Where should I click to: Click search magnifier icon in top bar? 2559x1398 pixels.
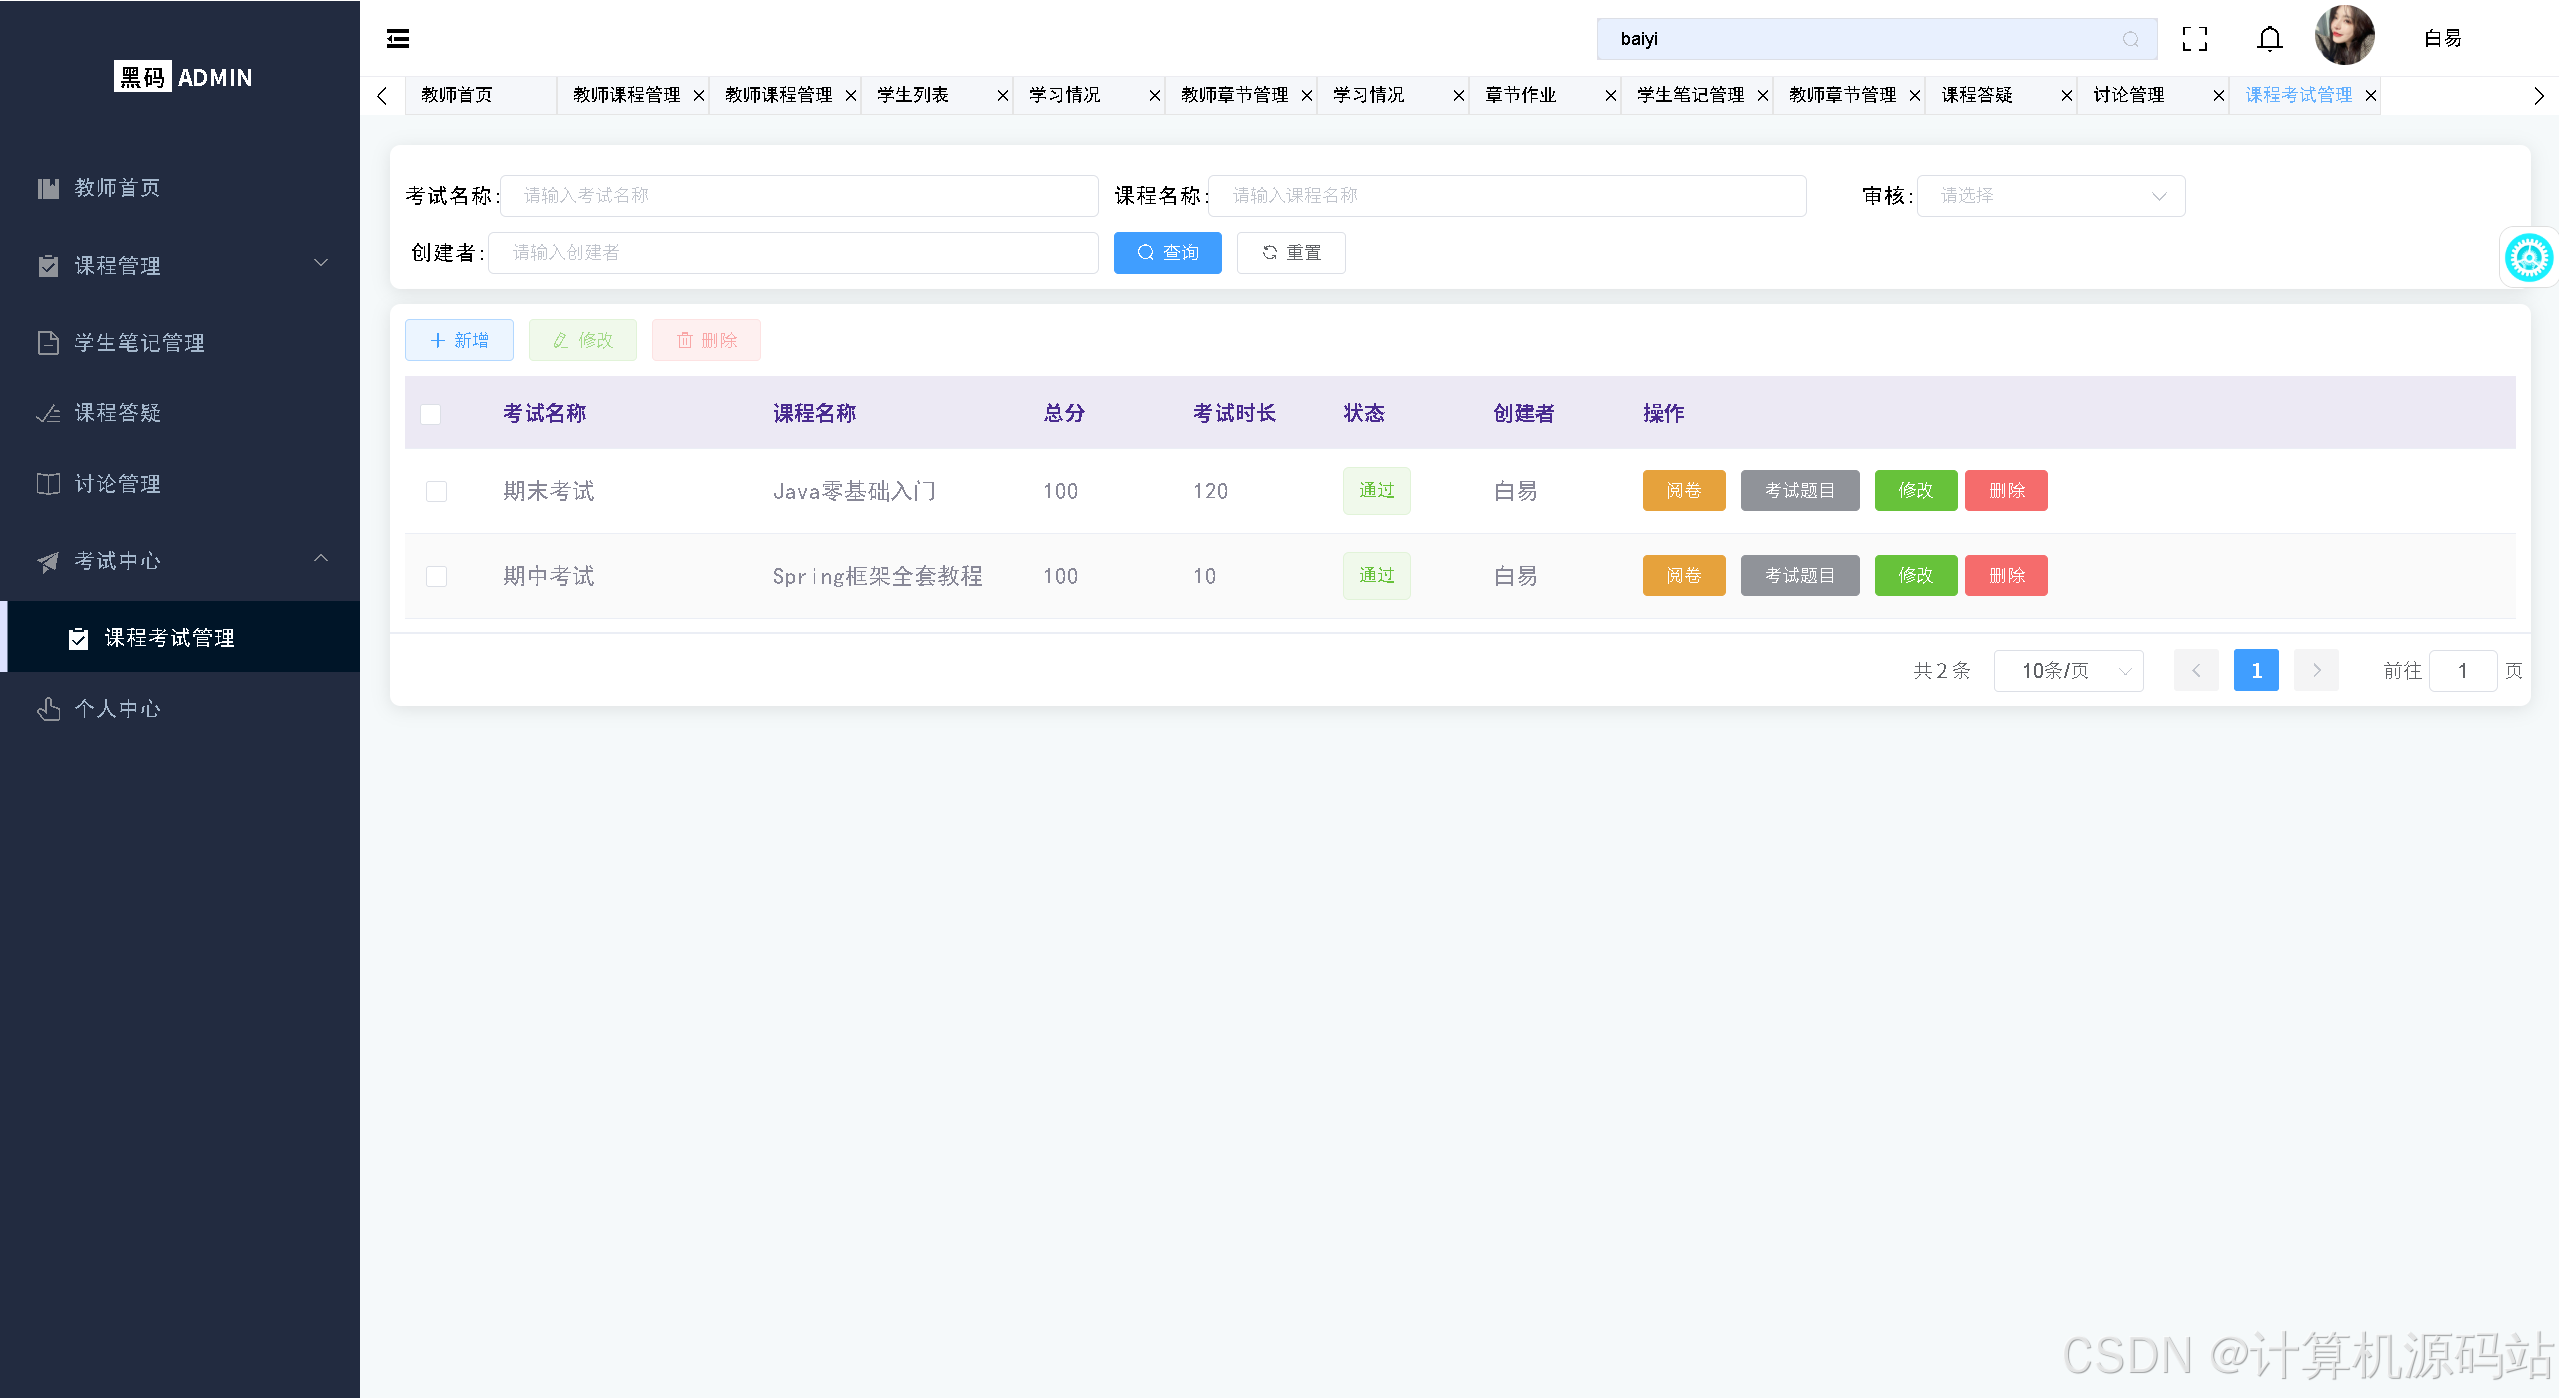(2130, 39)
